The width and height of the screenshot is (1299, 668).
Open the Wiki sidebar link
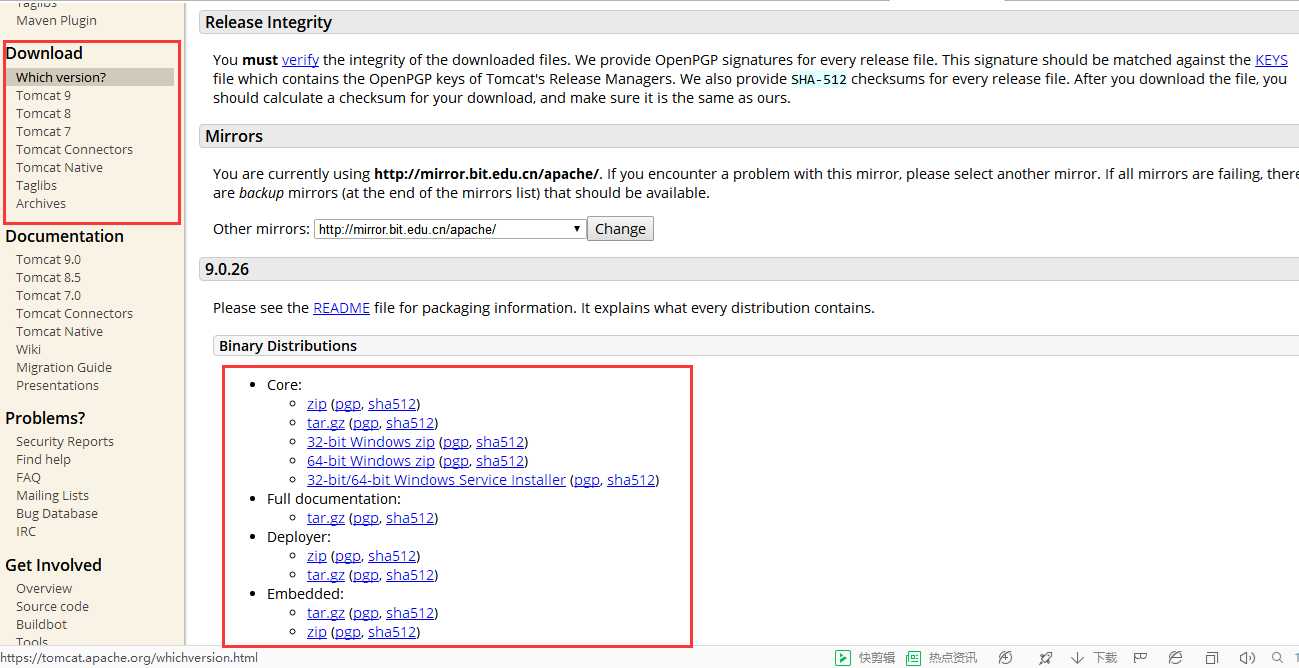[28, 349]
